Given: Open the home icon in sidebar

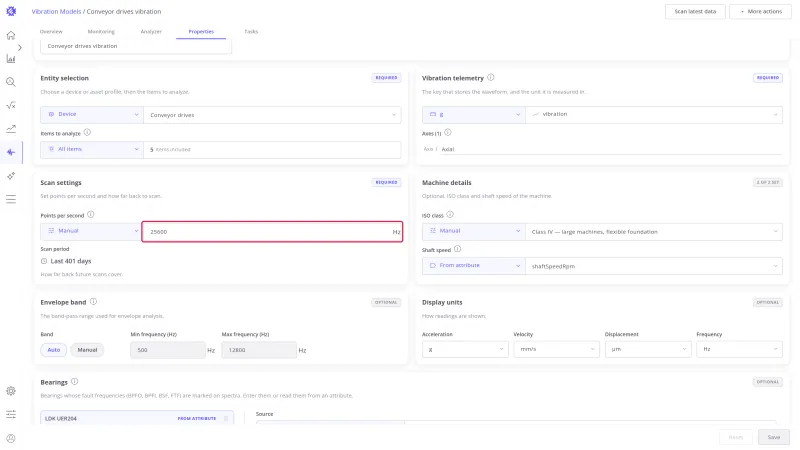Looking at the screenshot, I should coord(11,35).
